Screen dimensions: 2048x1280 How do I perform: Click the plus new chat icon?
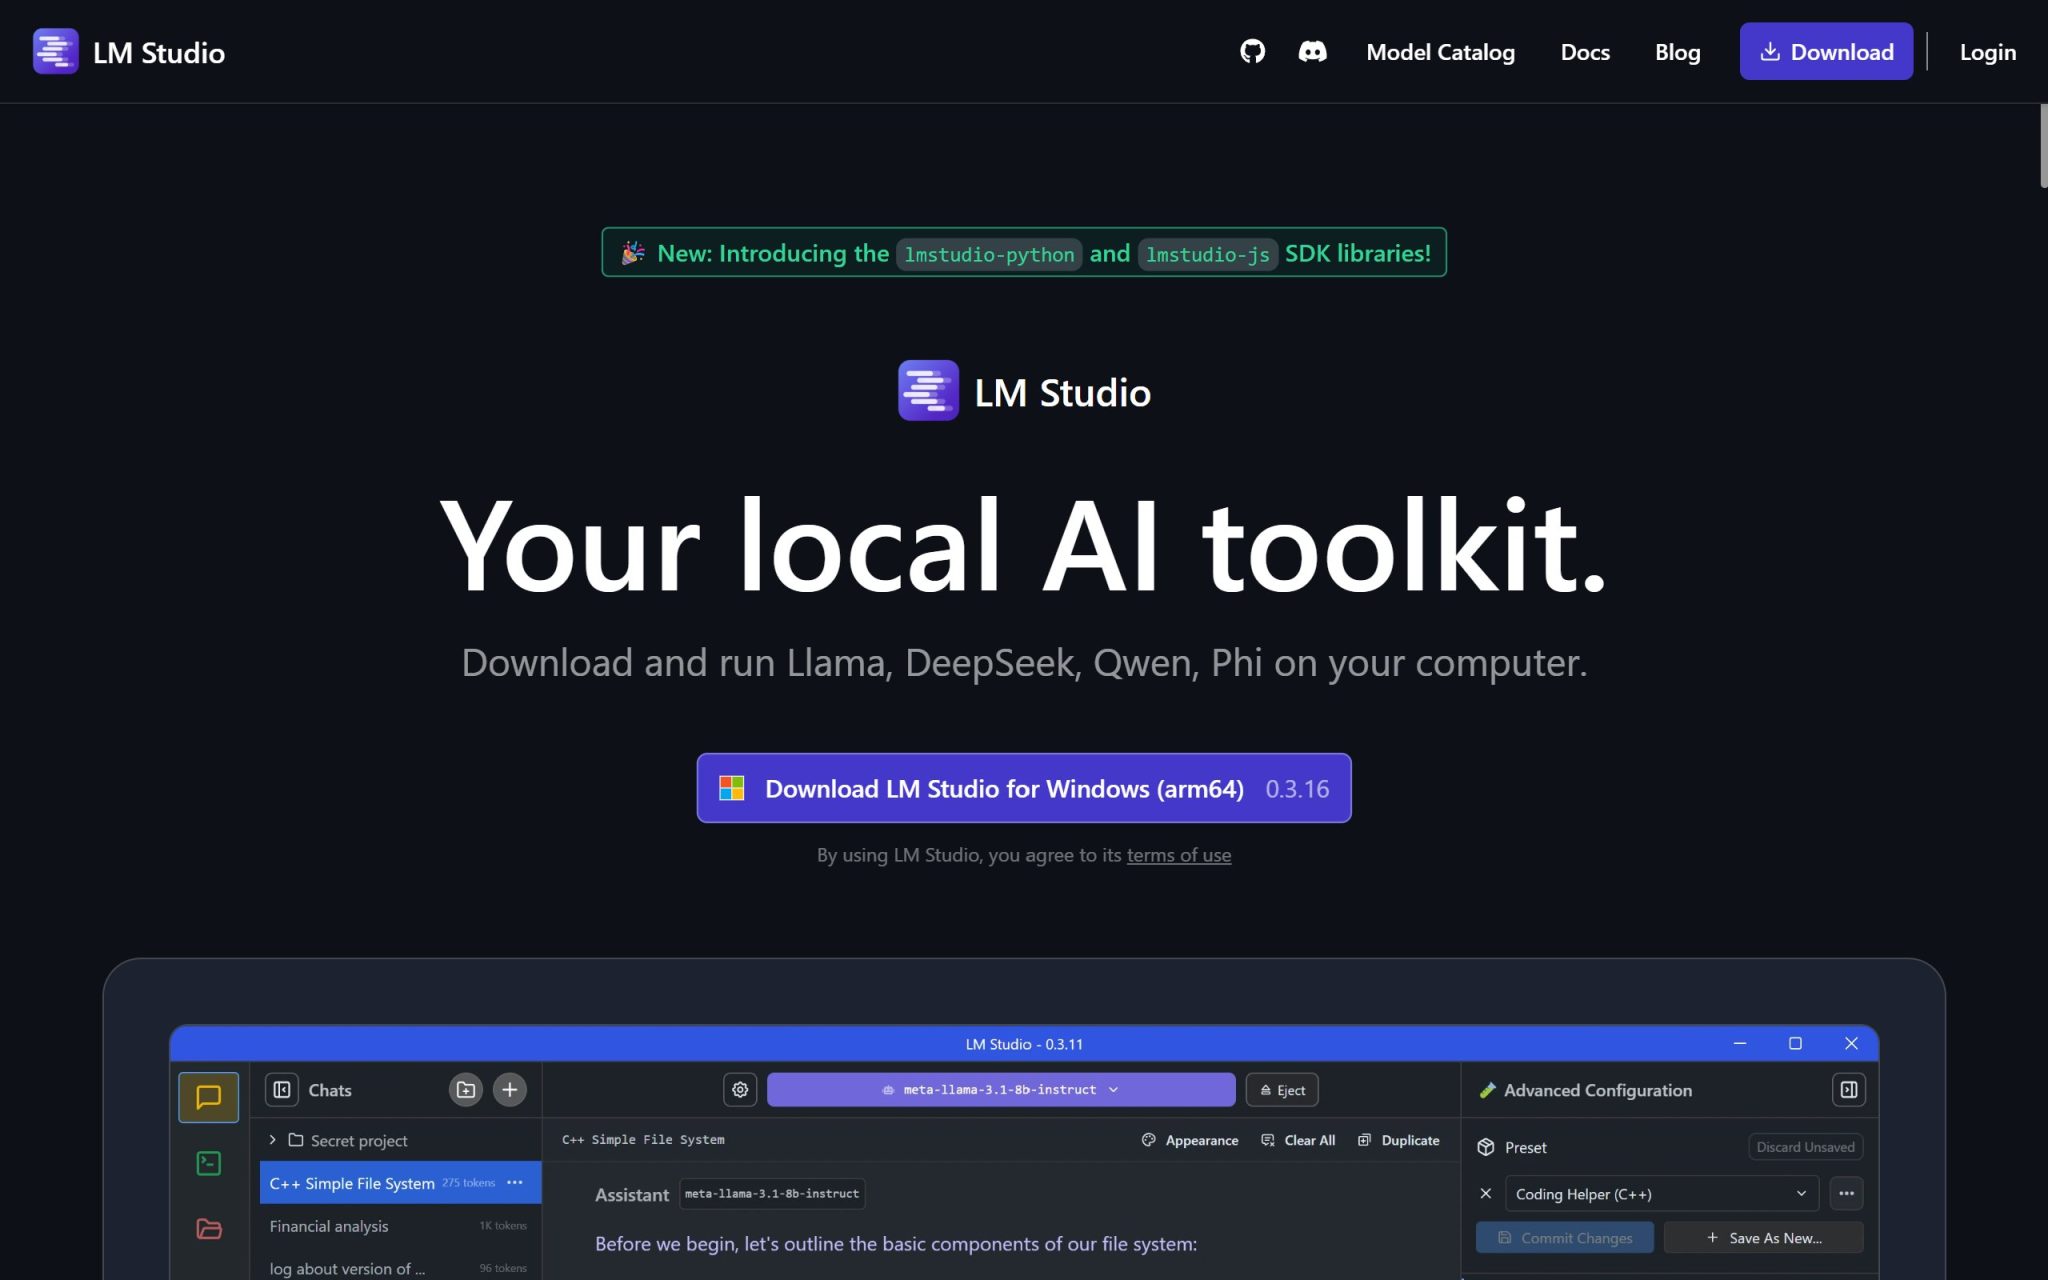[510, 1090]
